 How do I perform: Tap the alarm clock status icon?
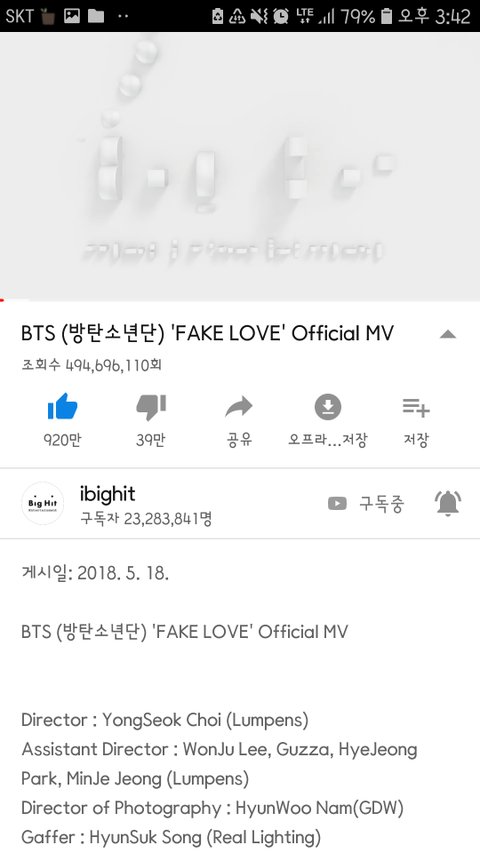pyautogui.click(x=281, y=16)
